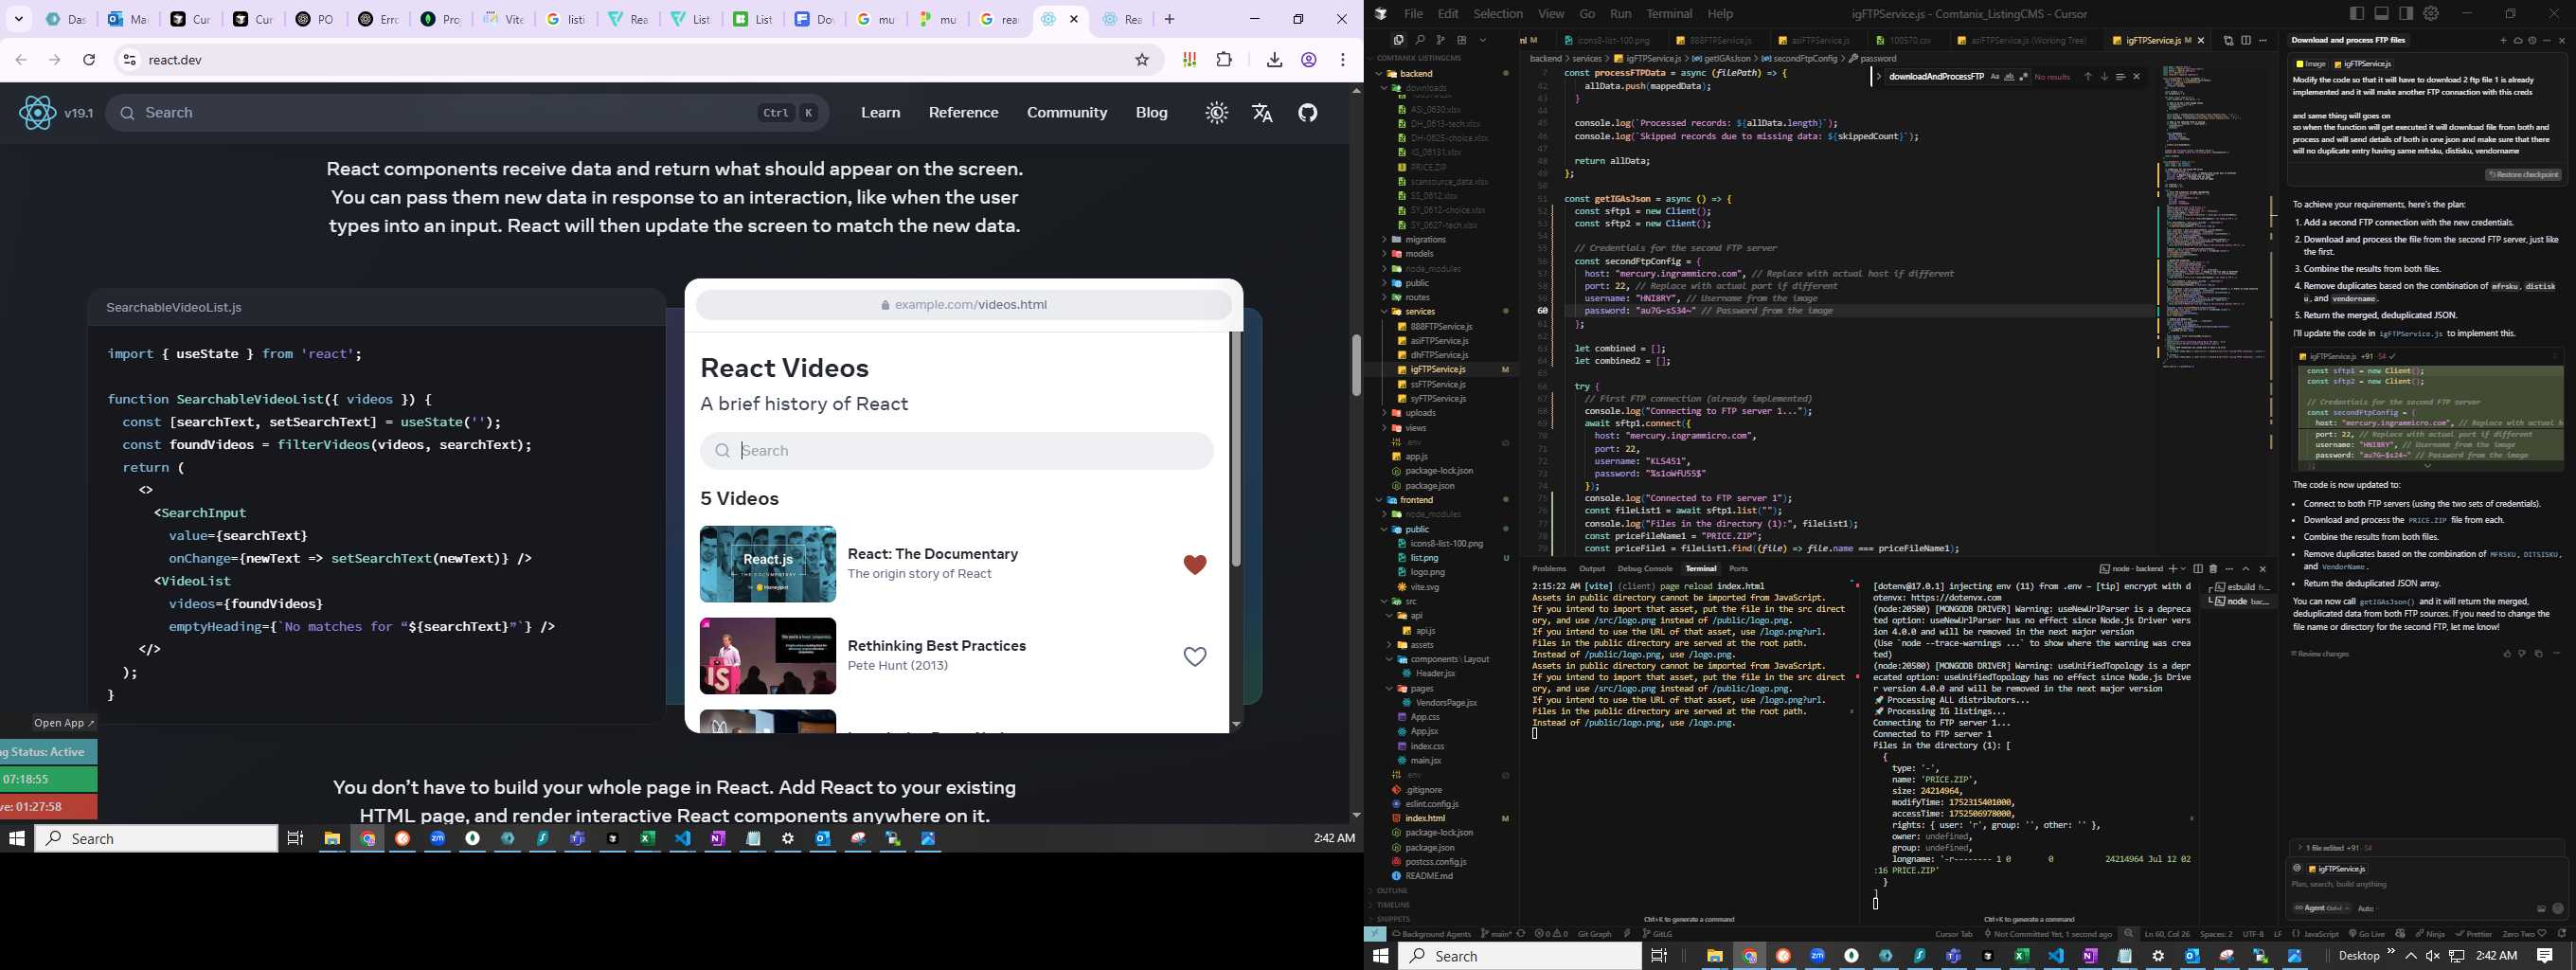Maximize the terminal panel chevron
The height and width of the screenshot is (970, 2576).
pyautogui.click(x=2246, y=569)
